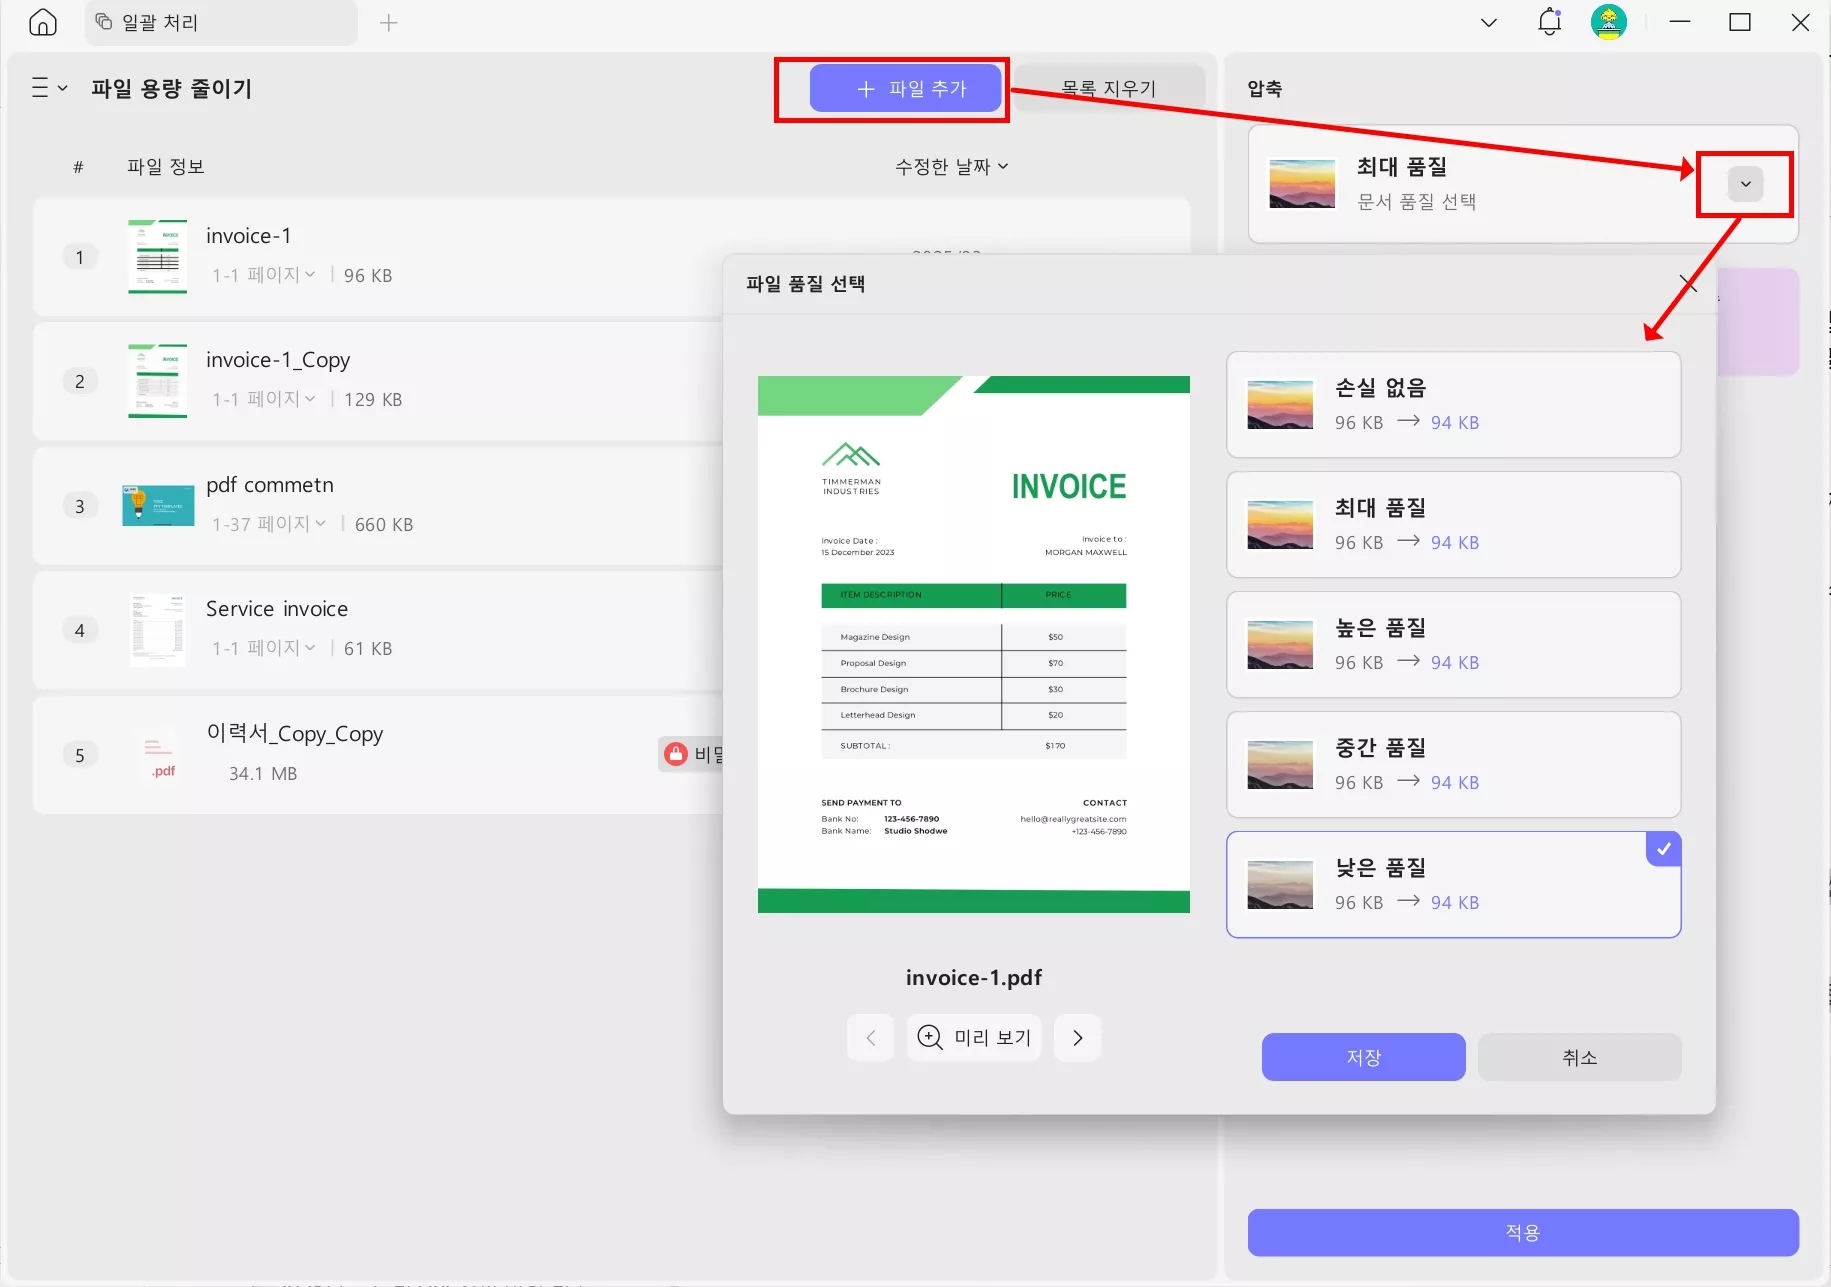The image size is (1831, 1287).
Task: Close the 파일 품질 선택 dialog with X
Action: pyautogui.click(x=1690, y=283)
